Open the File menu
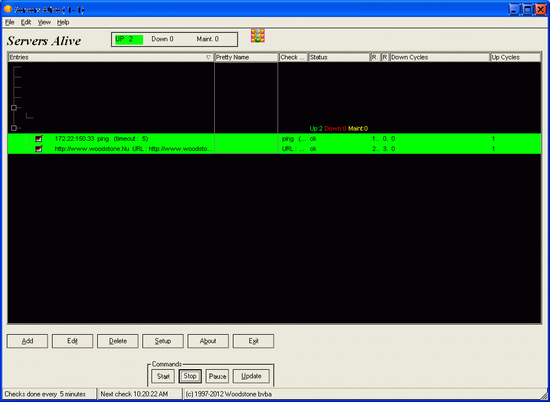The height and width of the screenshot is (402, 550). click(x=9, y=22)
